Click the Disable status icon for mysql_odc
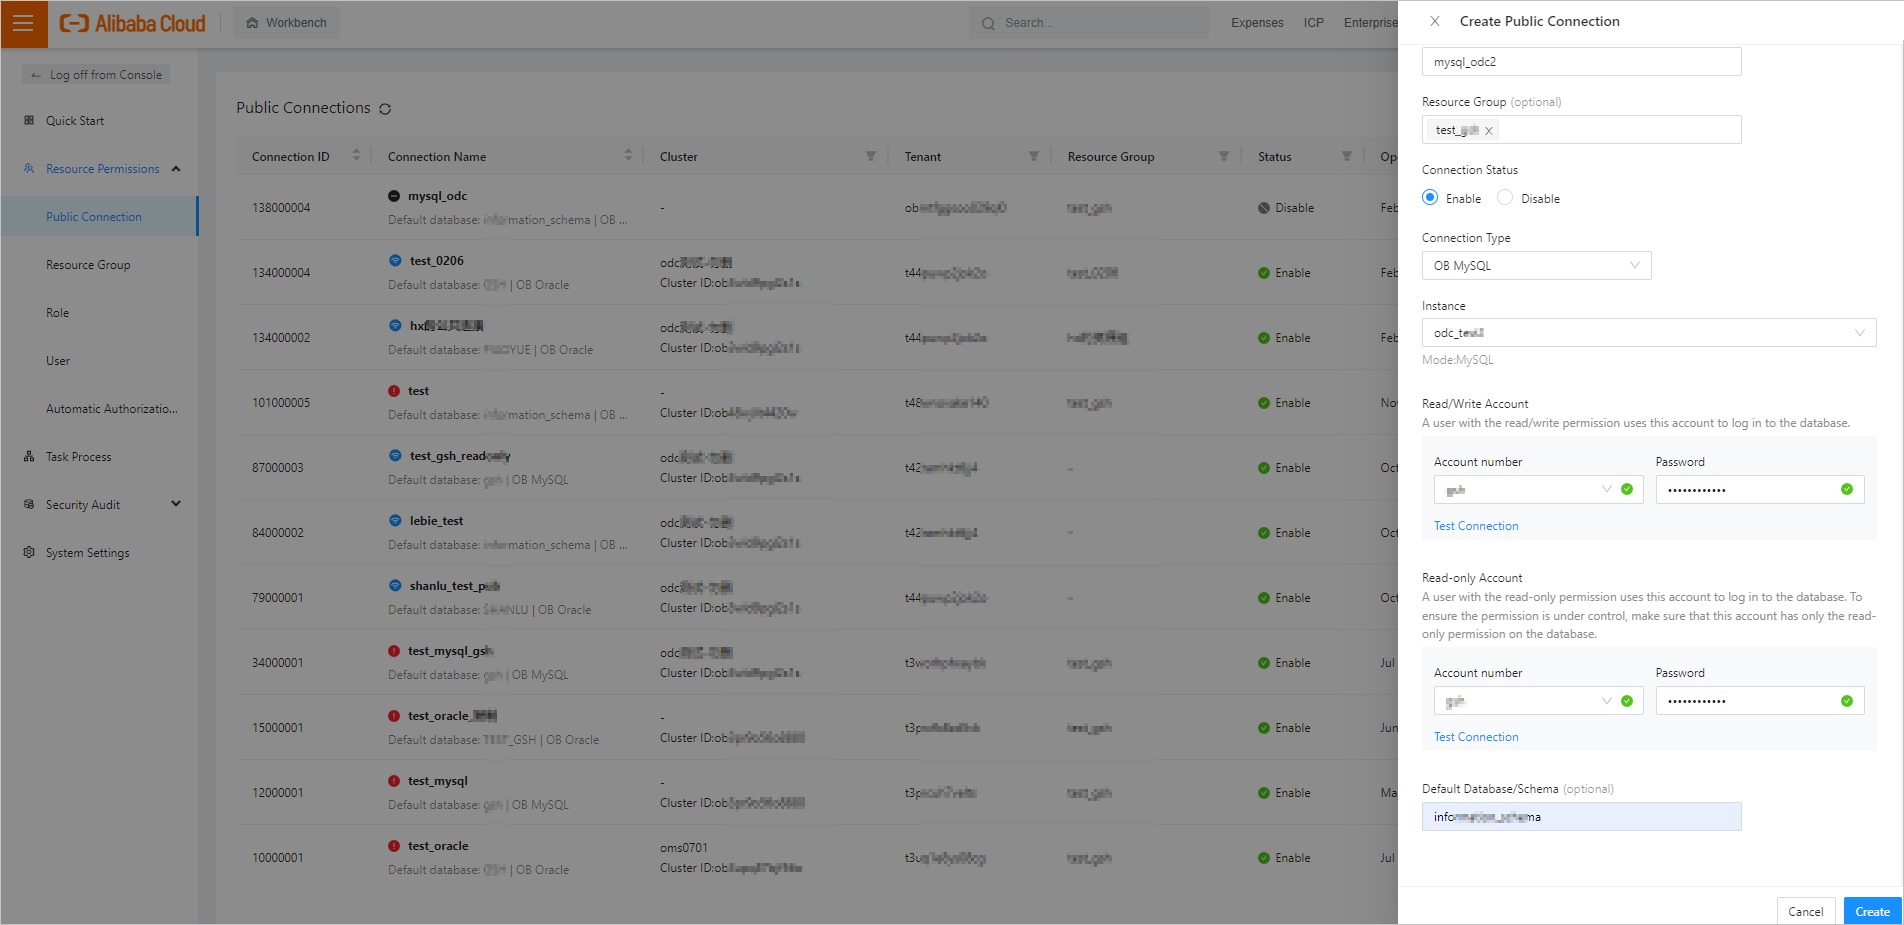 click(x=1264, y=208)
